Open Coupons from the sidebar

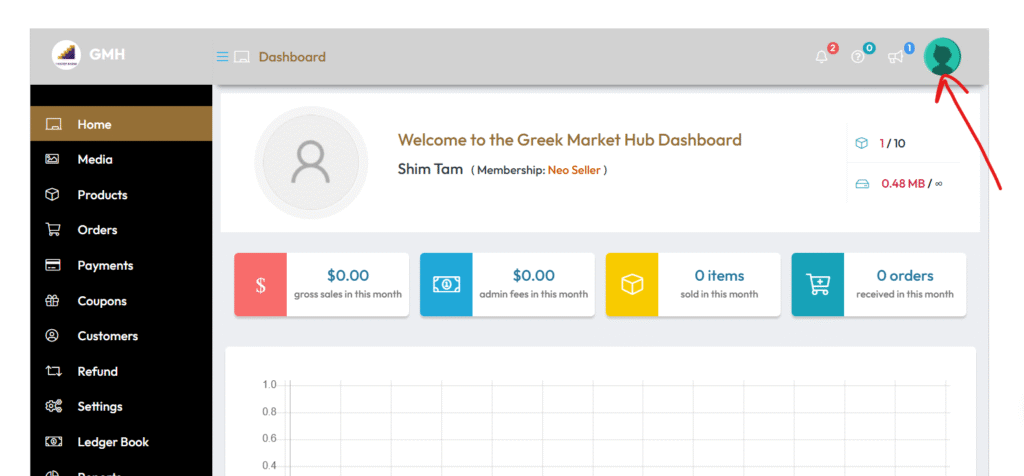[102, 301]
